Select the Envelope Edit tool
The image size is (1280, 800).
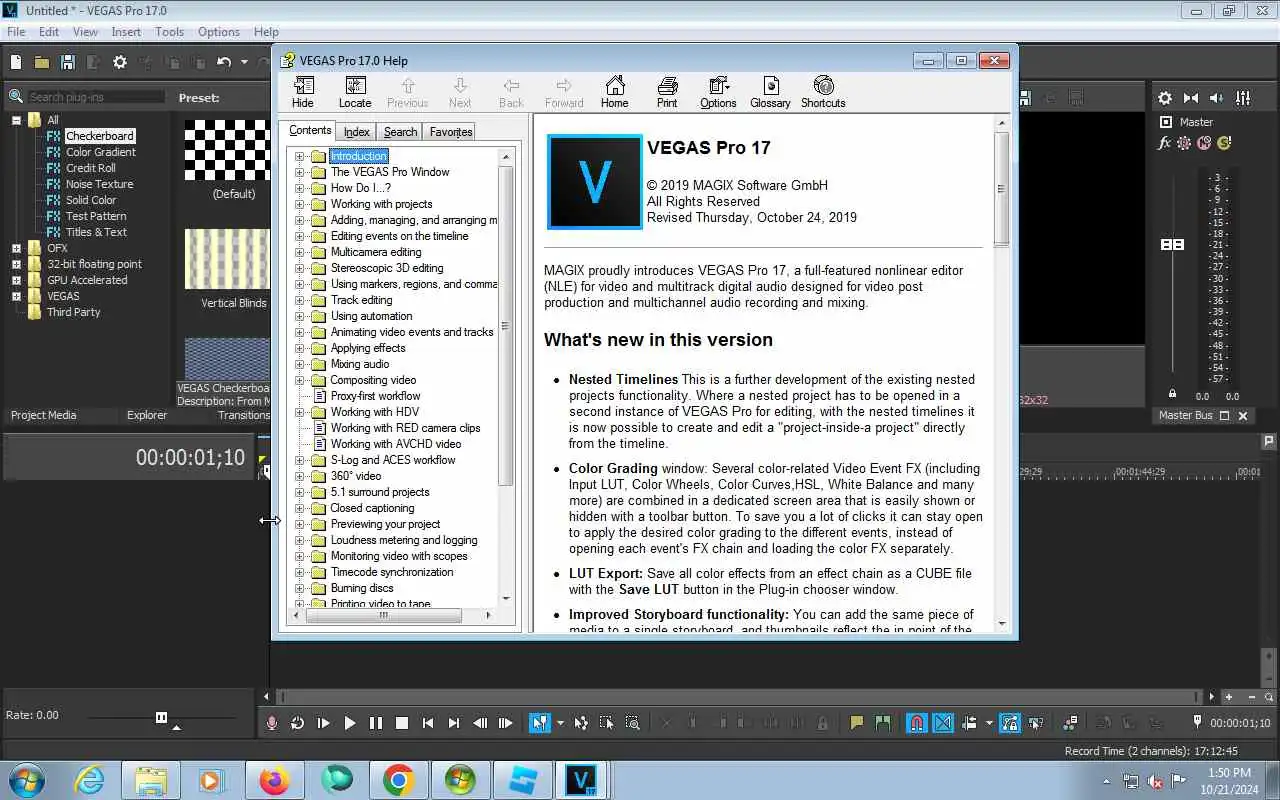[581, 723]
